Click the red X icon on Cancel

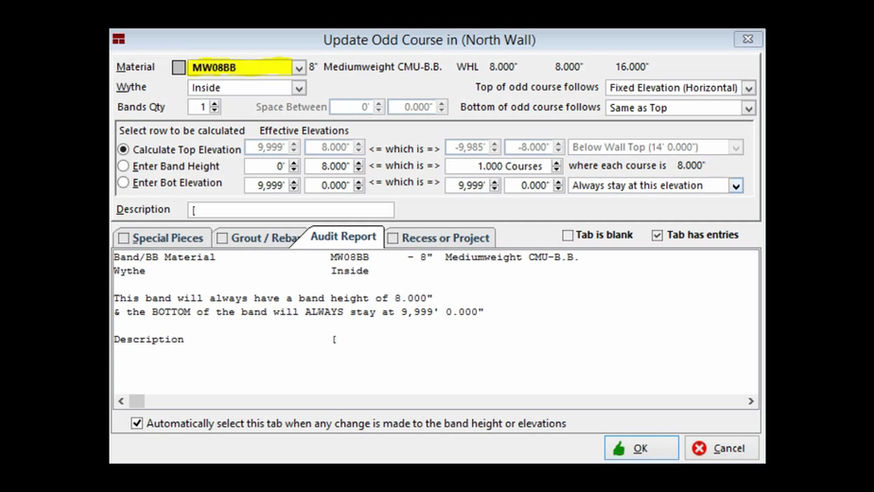coord(699,449)
